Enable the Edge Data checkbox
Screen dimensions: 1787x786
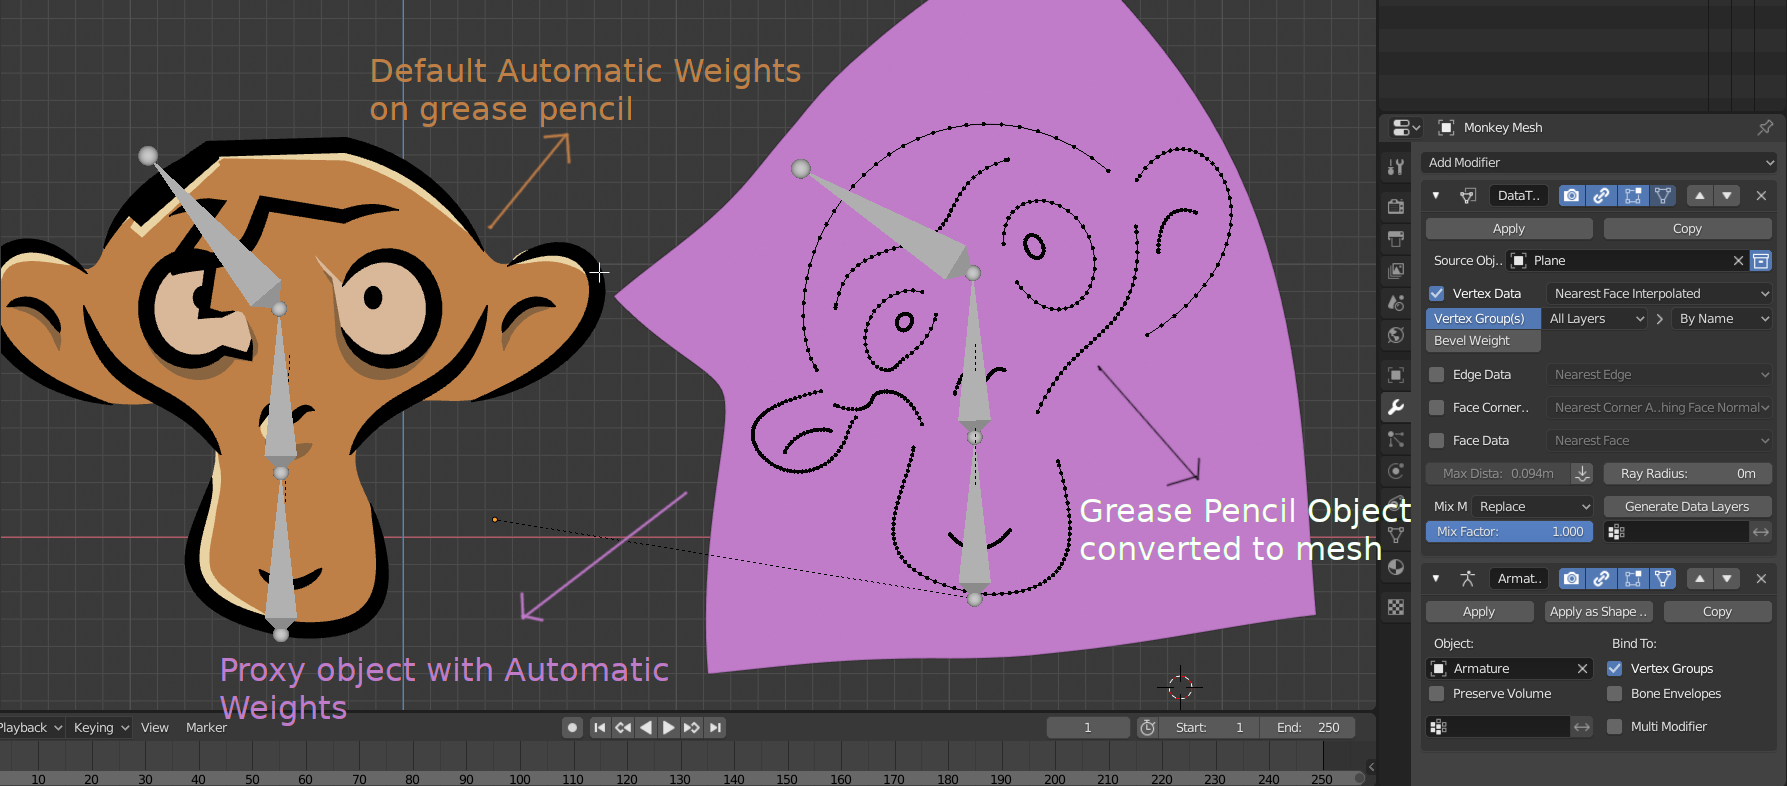(1437, 375)
